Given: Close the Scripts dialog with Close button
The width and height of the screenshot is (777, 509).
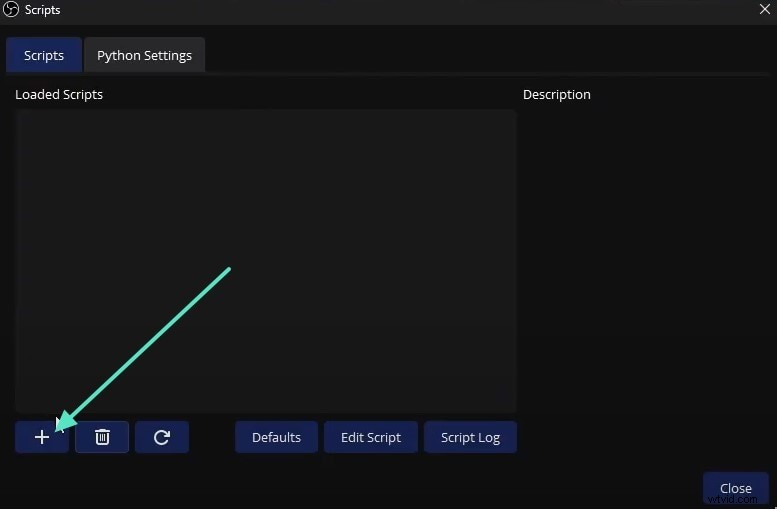Looking at the screenshot, I should tap(736, 488).
